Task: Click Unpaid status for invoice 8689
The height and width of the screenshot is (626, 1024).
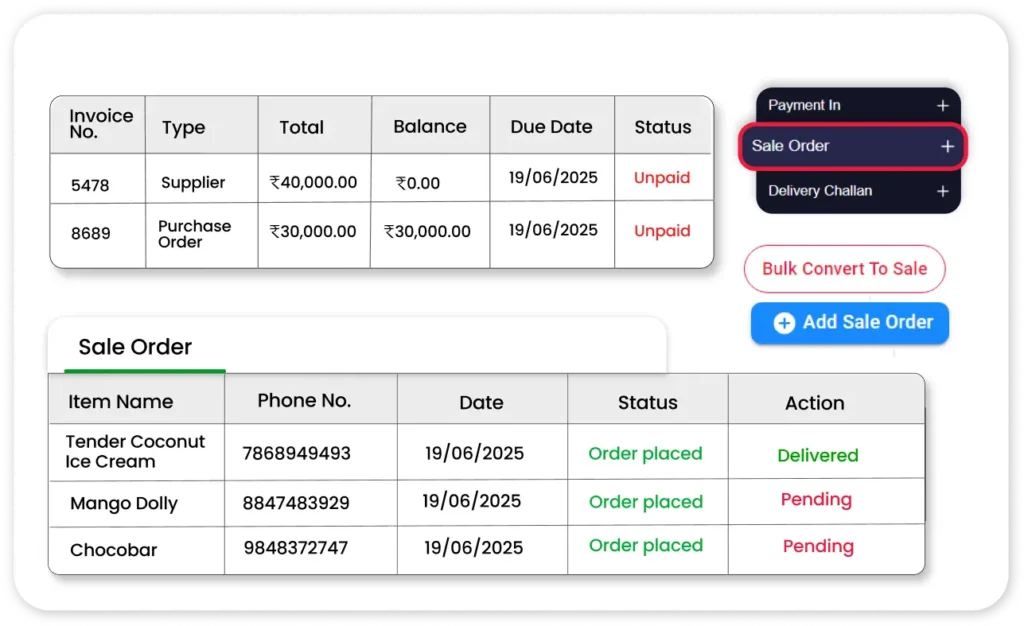Action: point(662,231)
